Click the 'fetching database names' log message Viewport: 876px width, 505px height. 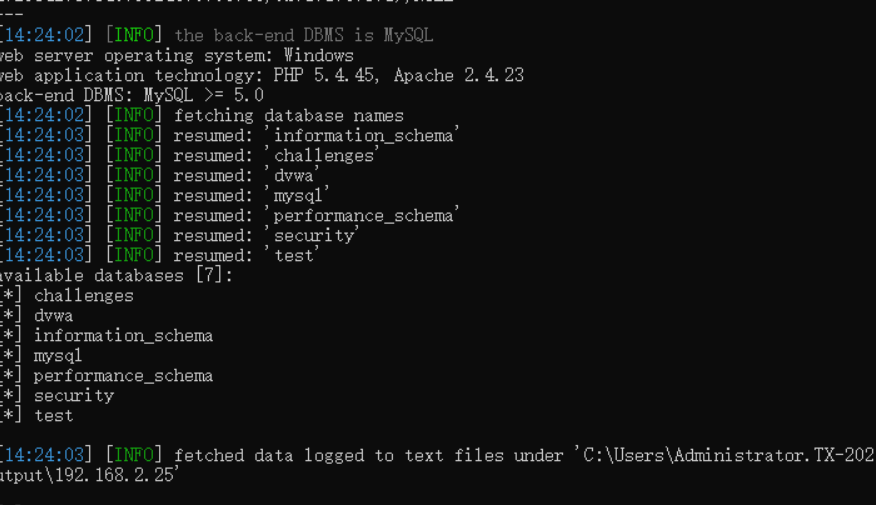click(x=288, y=116)
